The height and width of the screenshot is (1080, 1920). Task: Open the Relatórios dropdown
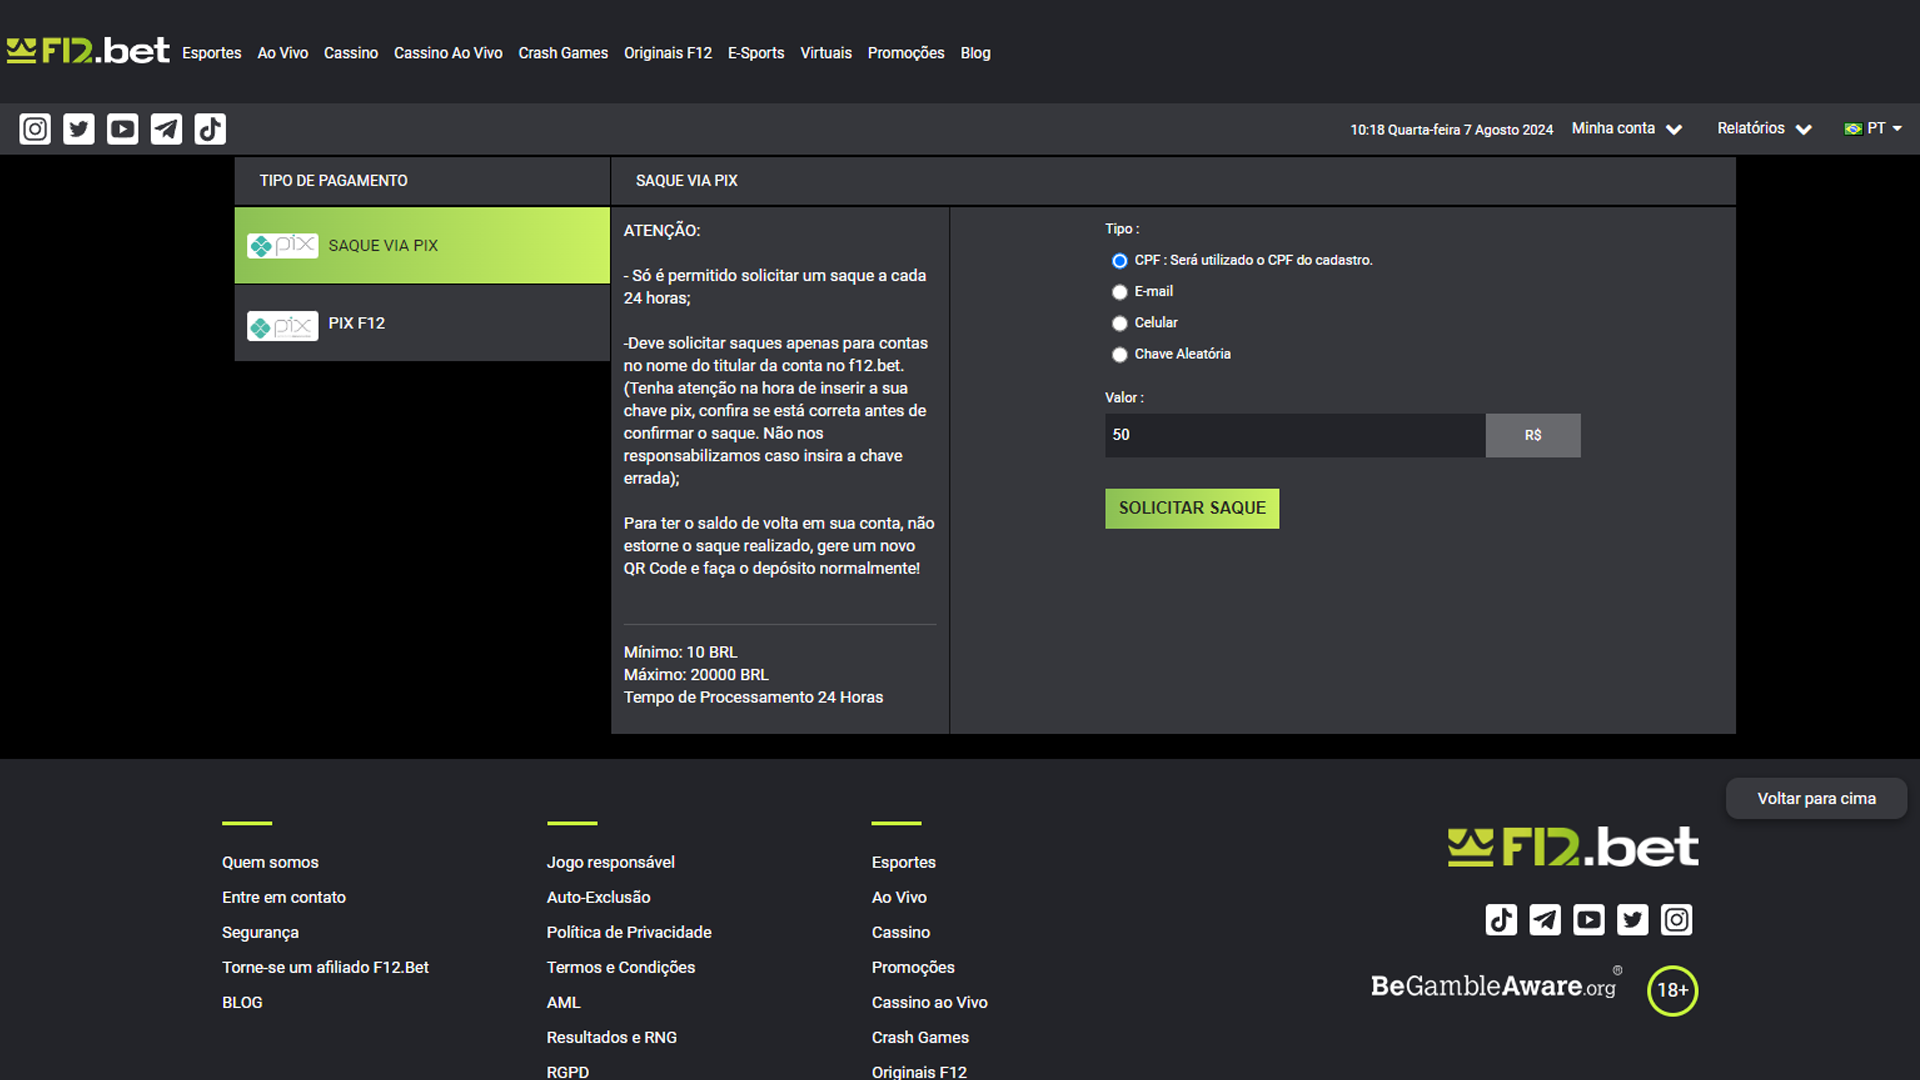click(x=1763, y=128)
